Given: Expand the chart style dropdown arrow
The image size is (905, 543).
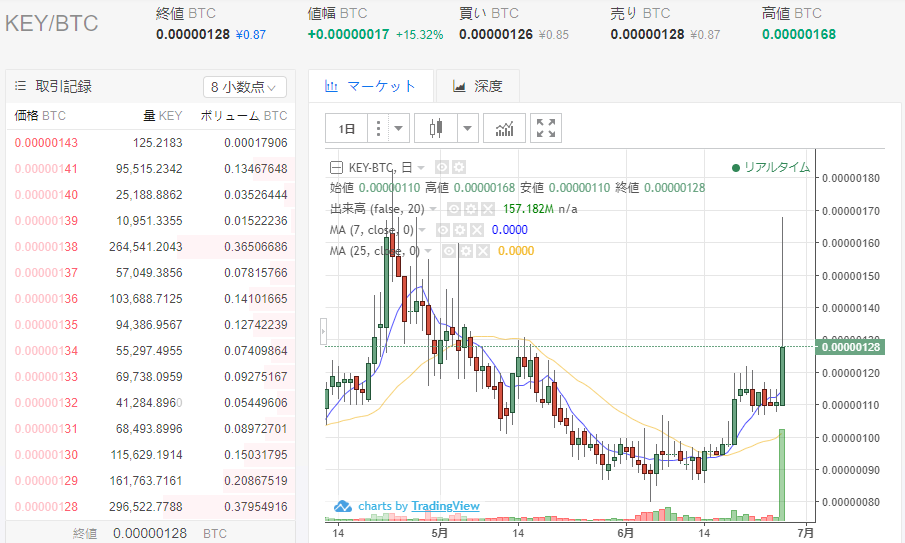Looking at the screenshot, I should [x=468, y=128].
